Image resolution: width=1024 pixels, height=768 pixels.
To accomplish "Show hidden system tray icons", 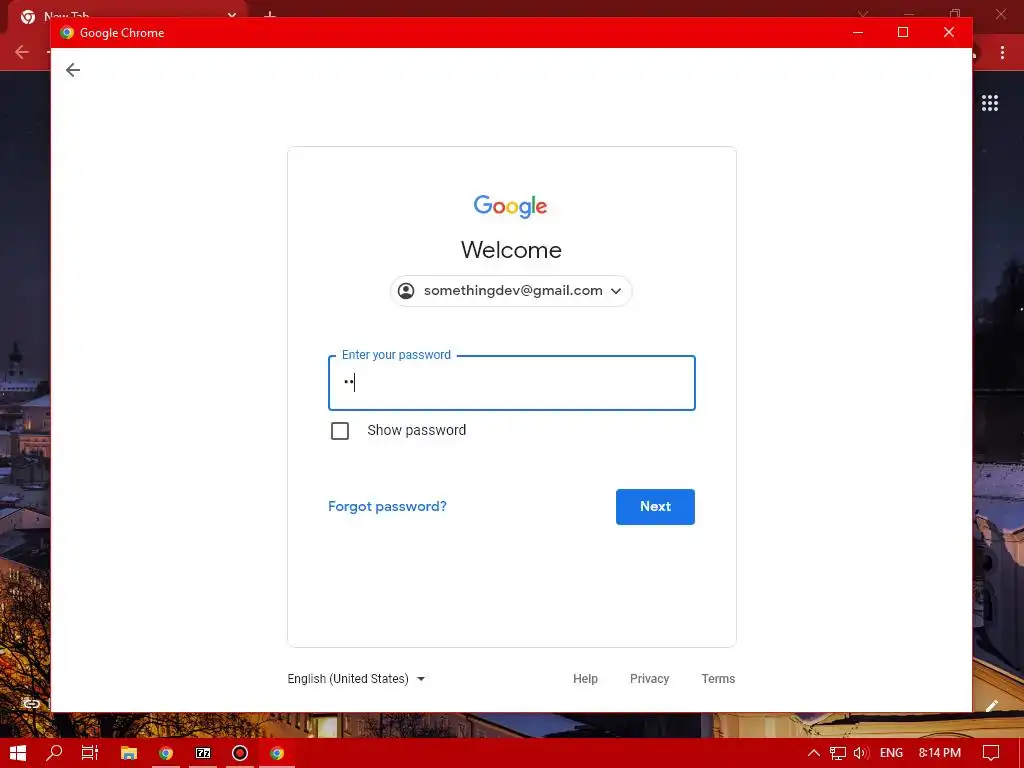I will (x=814, y=753).
